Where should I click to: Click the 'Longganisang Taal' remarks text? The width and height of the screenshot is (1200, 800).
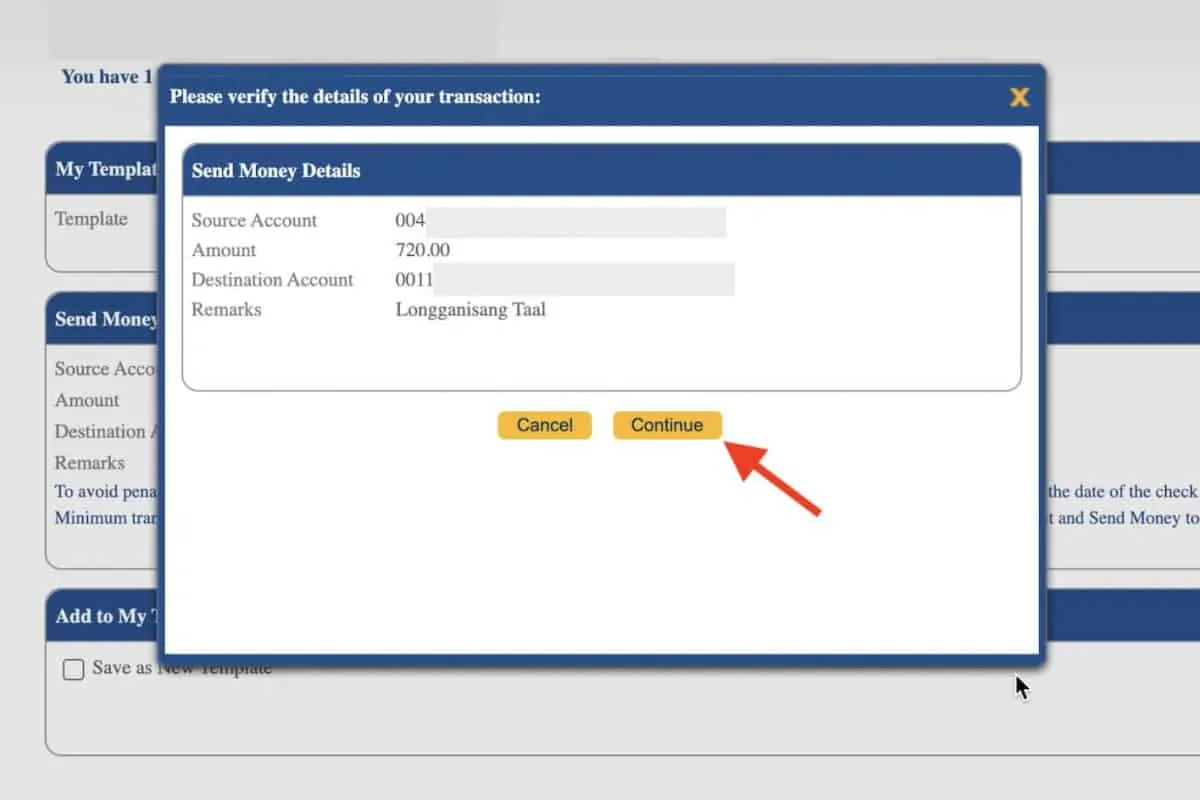pos(471,310)
